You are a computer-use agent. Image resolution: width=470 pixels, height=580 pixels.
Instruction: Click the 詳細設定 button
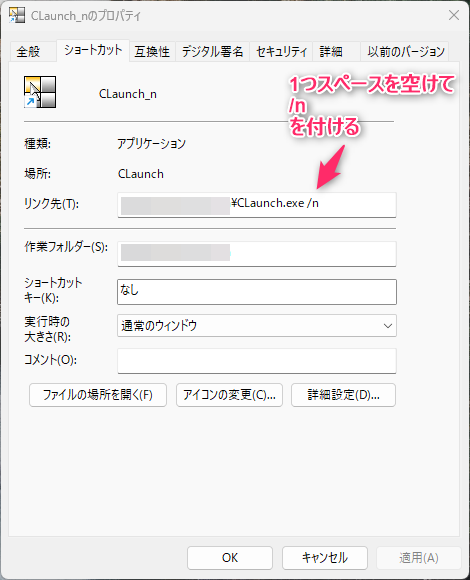pyautogui.click(x=343, y=395)
